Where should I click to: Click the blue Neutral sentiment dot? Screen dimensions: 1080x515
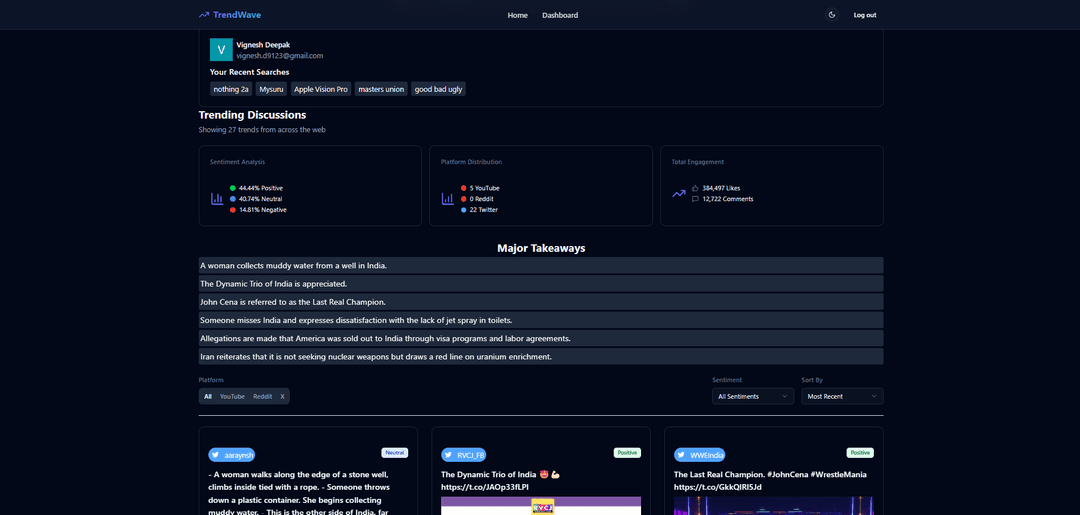(x=233, y=199)
